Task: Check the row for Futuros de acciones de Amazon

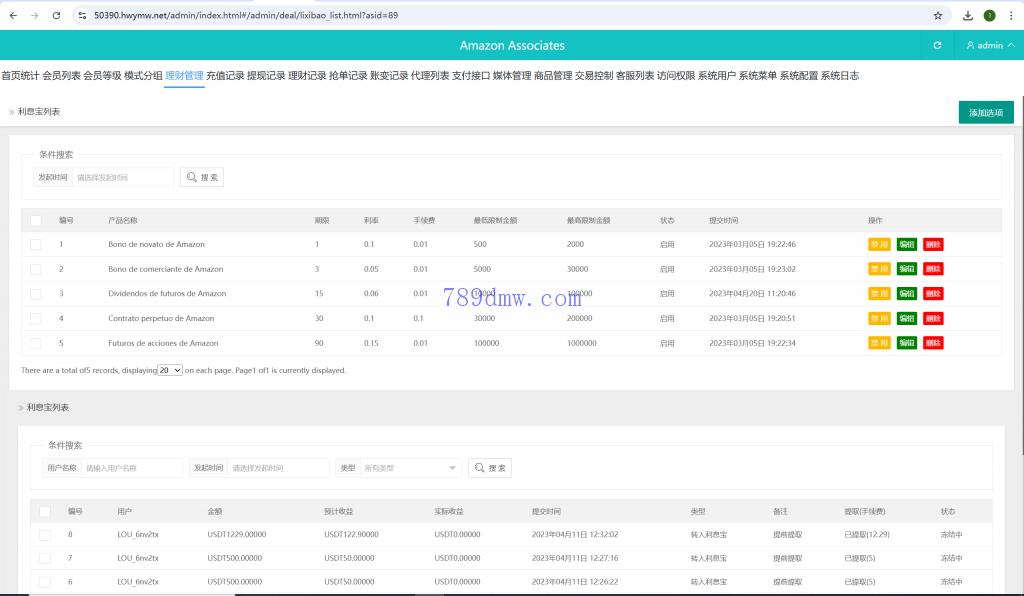Action: 36,343
